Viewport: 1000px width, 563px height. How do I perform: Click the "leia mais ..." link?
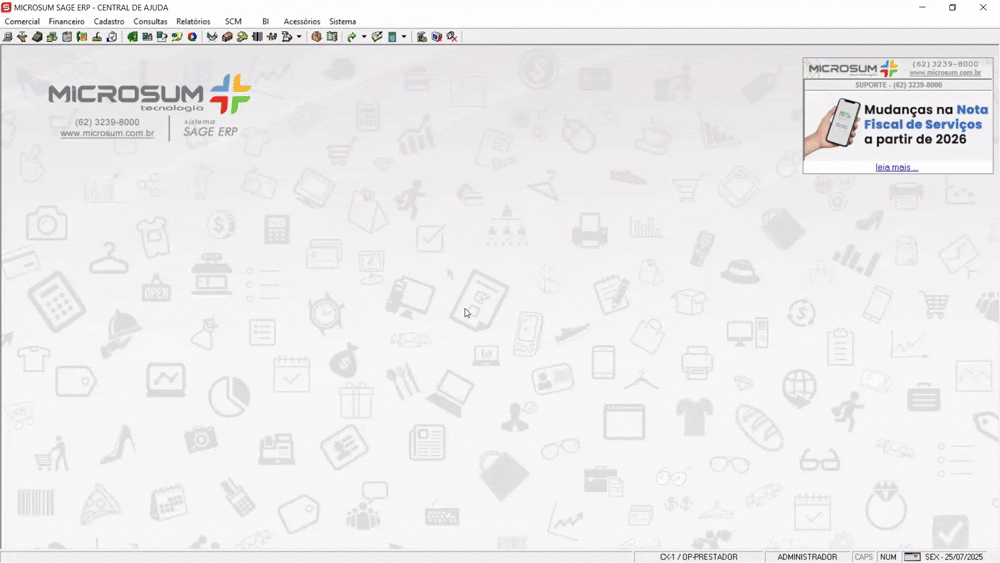point(897,167)
